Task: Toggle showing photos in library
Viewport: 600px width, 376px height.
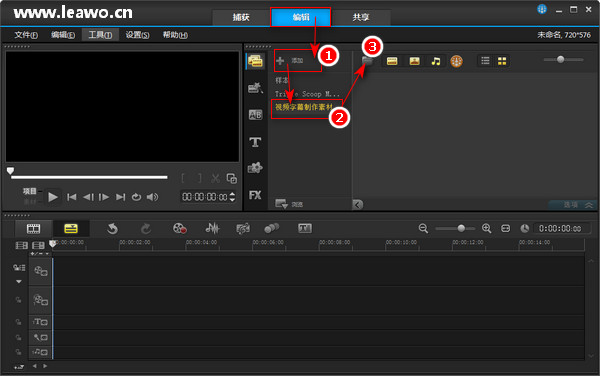Action: pos(414,61)
